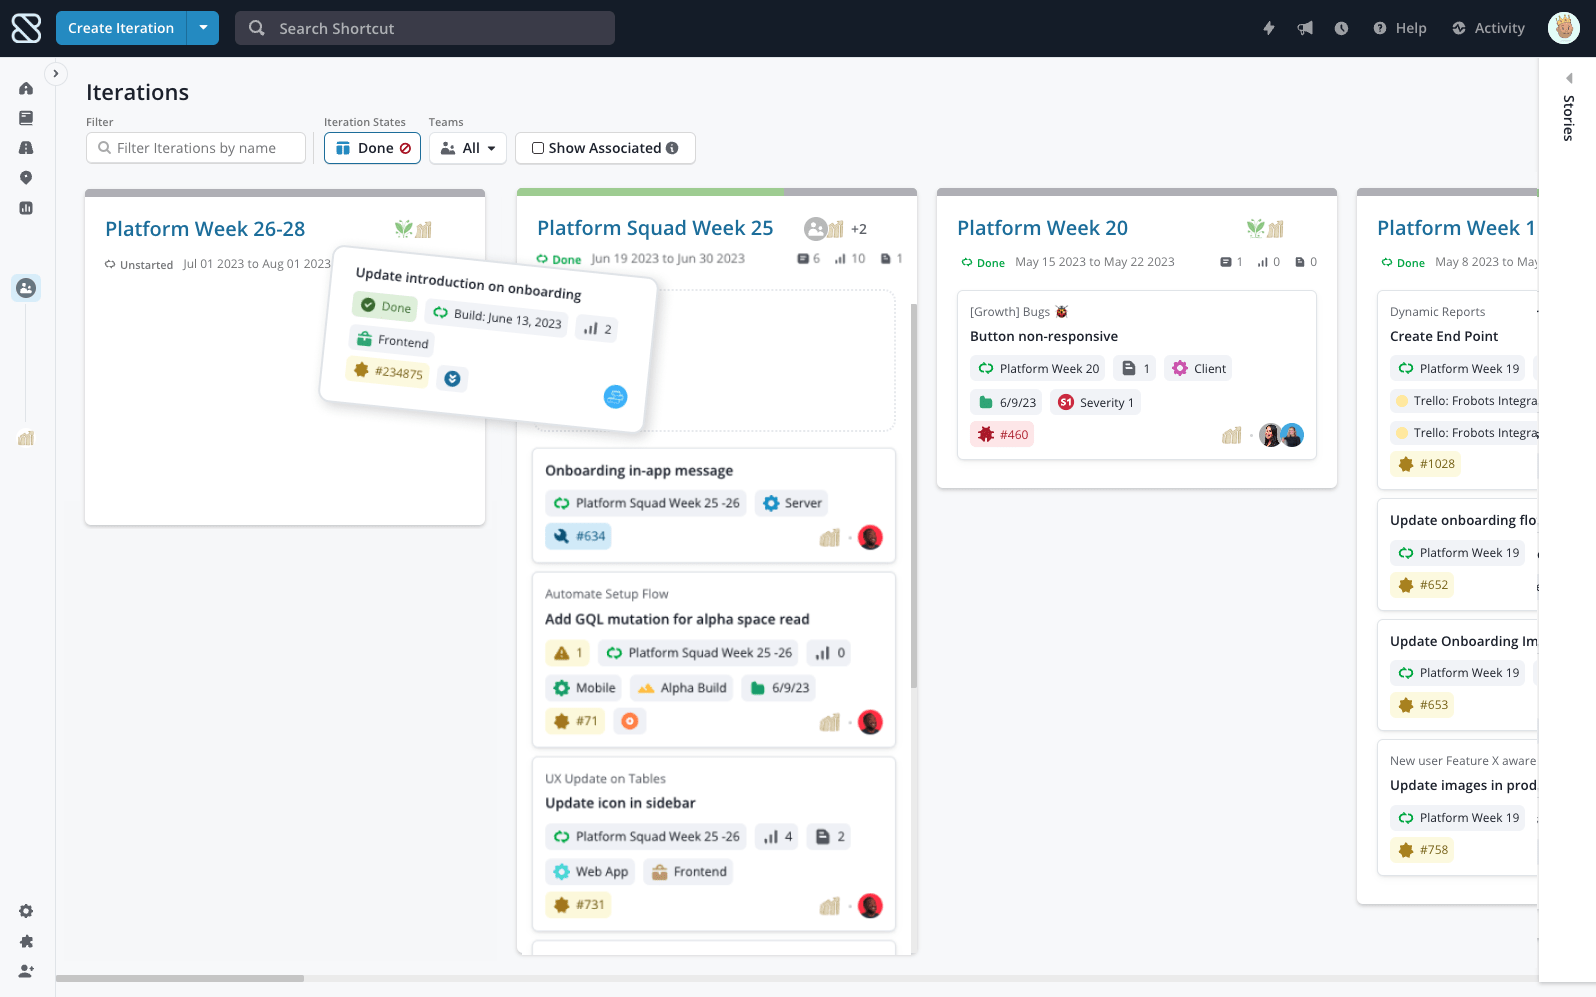The image size is (1596, 997).
Task: Click the Invite Users icon in sidebar
Action: pyautogui.click(x=26, y=971)
